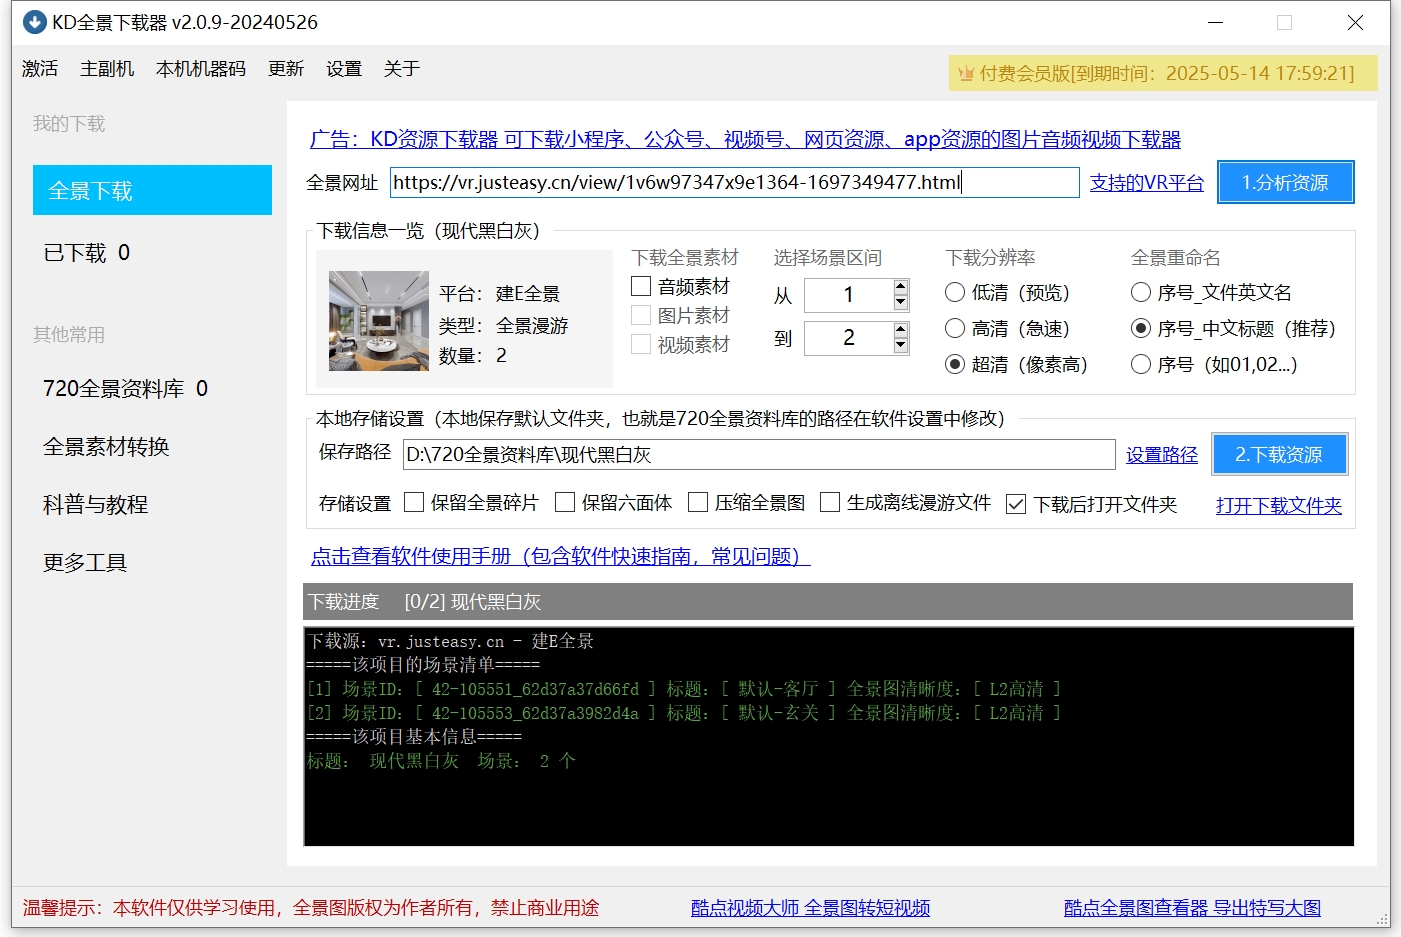Image resolution: width=1401 pixels, height=937 pixels.
Task: Open the 设置 menu
Action: 343,69
